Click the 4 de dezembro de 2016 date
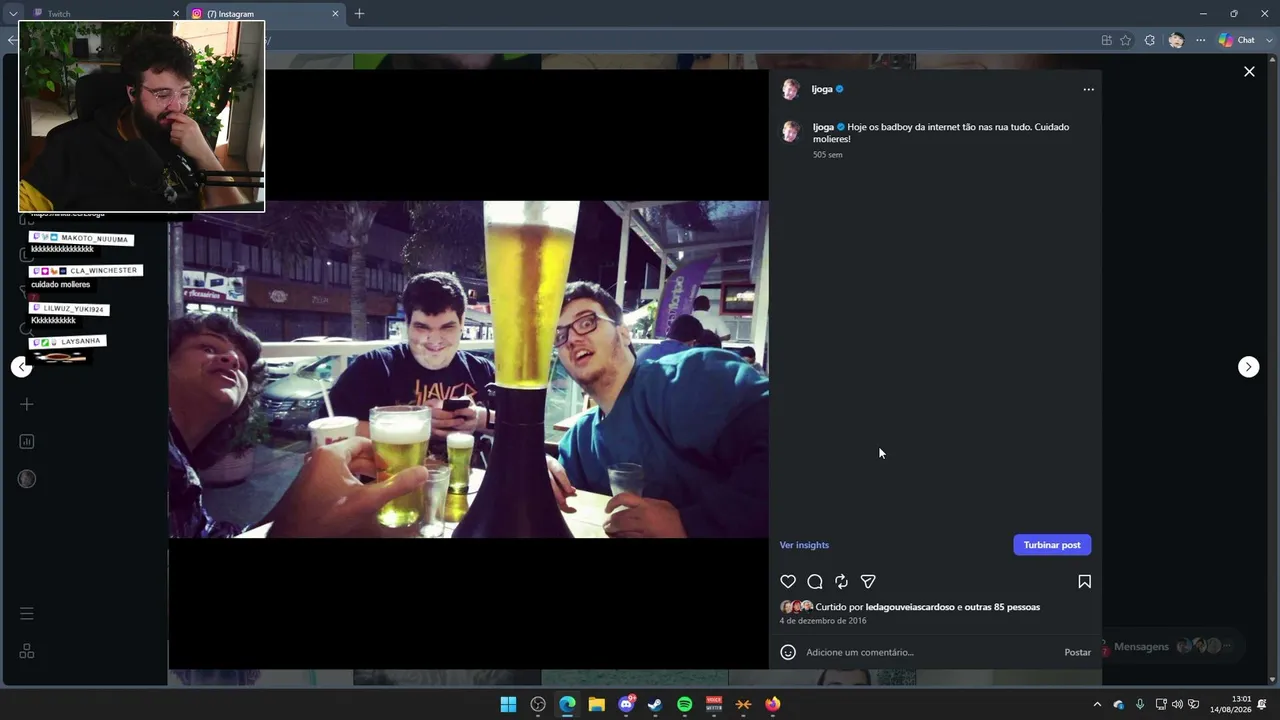This screenshot has height=720, width=1280. (x=823, y=621)
